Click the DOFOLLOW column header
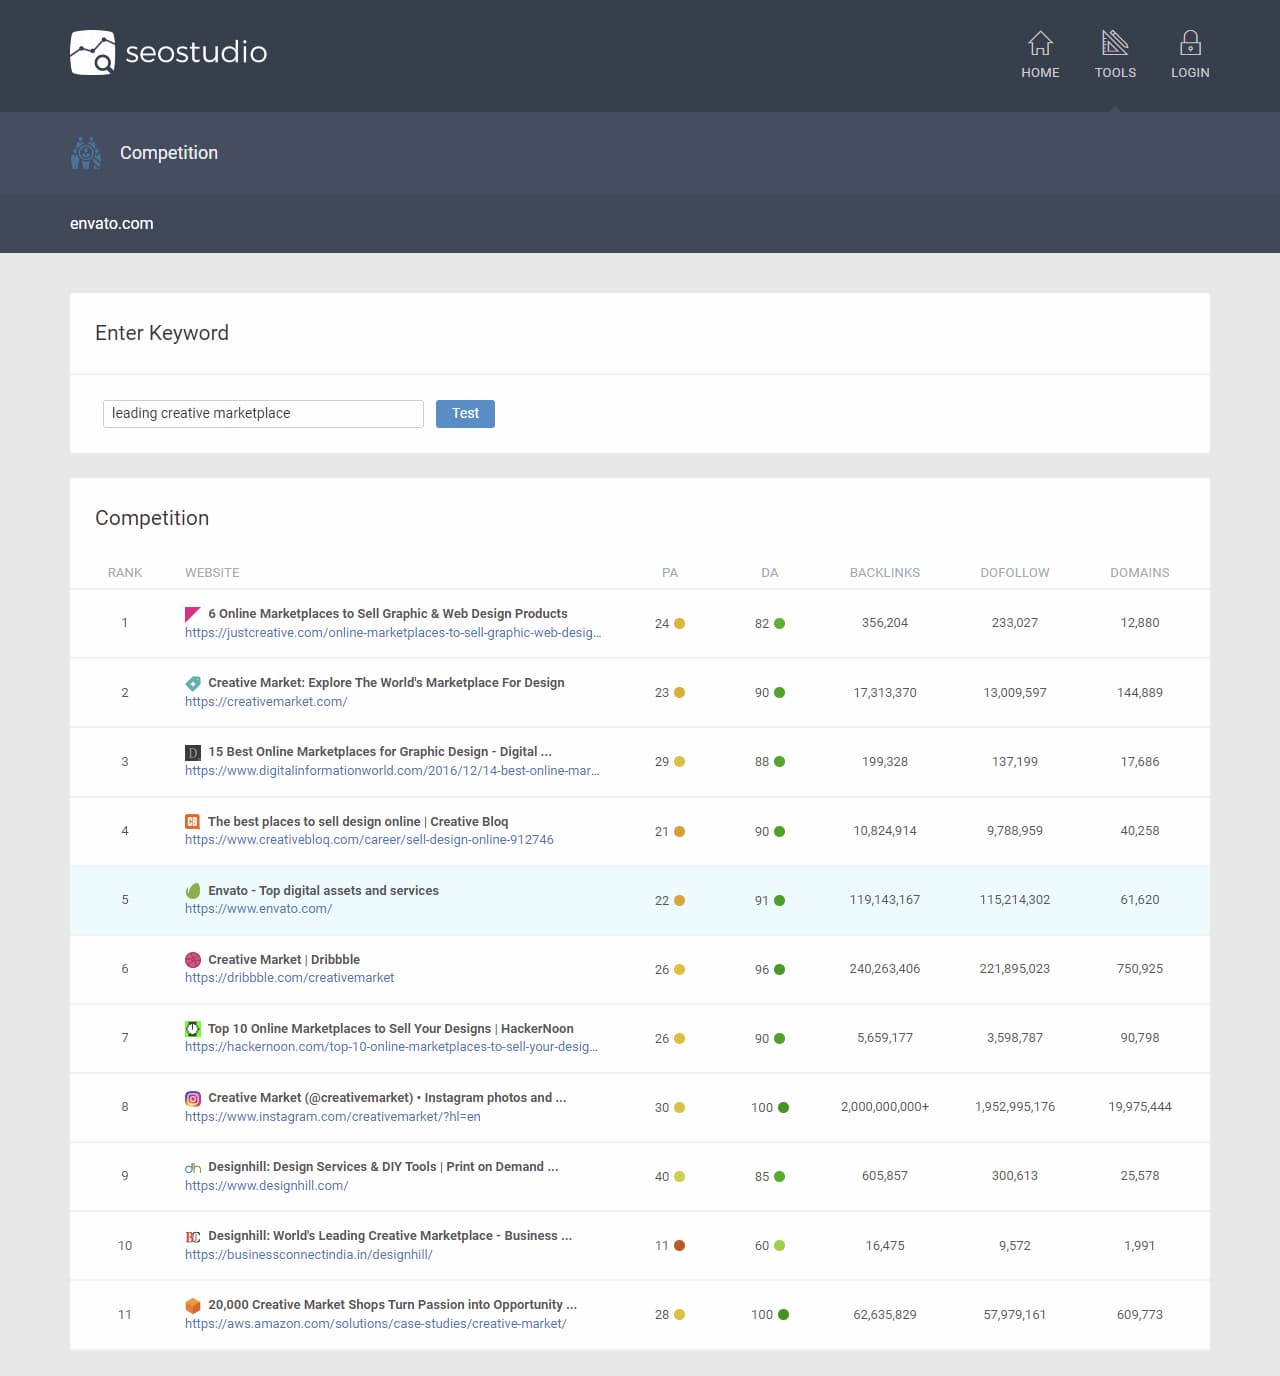Viewport: 1280px width, 1376px height. pyautogui.click(x=1015, y=573)
